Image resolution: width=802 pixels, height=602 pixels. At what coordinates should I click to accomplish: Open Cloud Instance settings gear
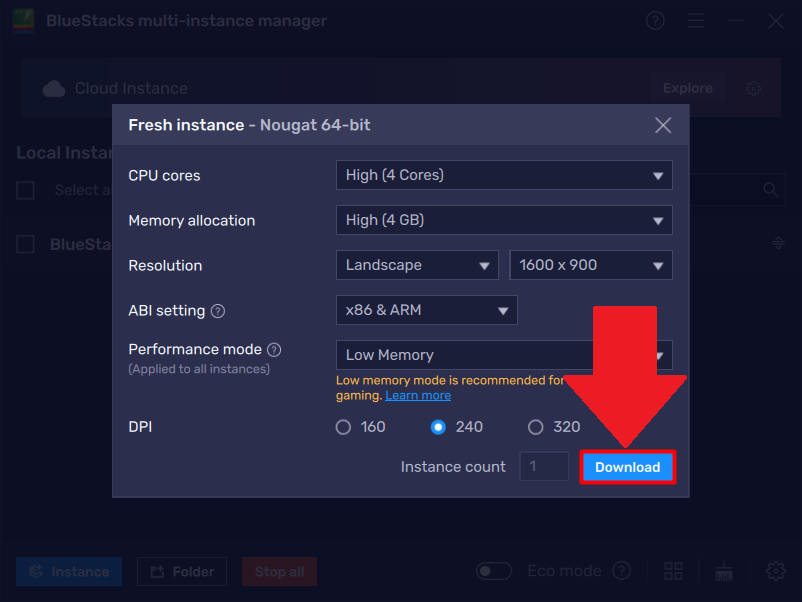coord(753,88)
